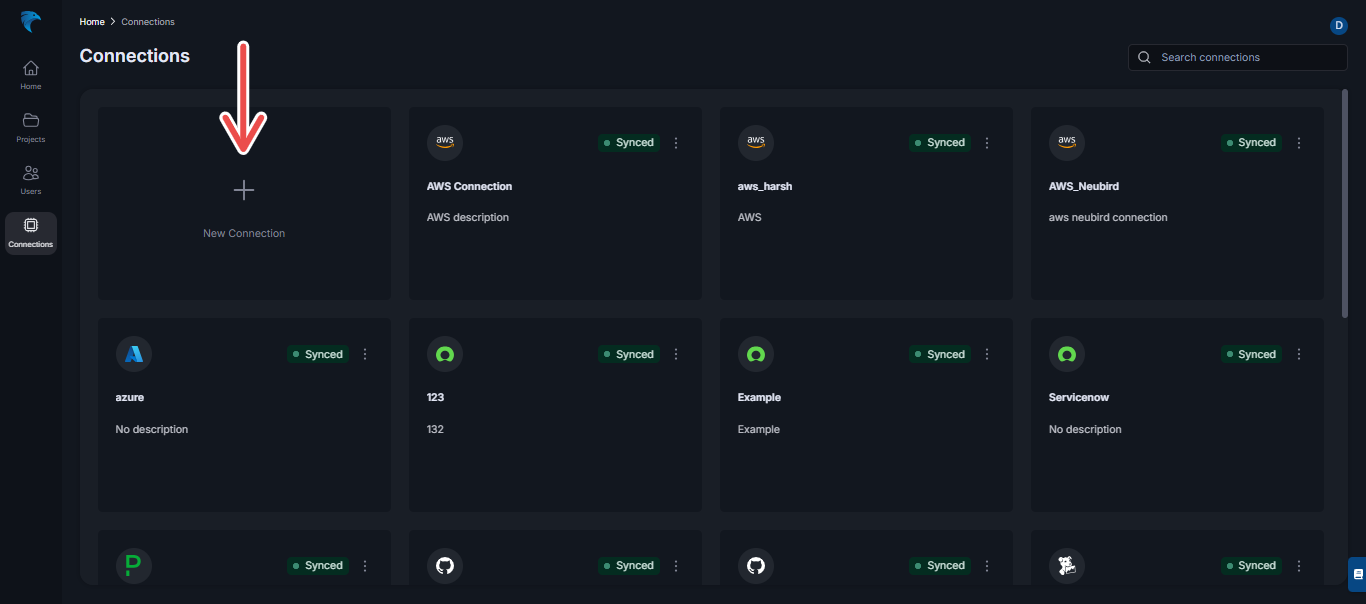Click the app eagle logo at top left
This screenshot has width=1366, height=604.
click(x=30, y=21)
